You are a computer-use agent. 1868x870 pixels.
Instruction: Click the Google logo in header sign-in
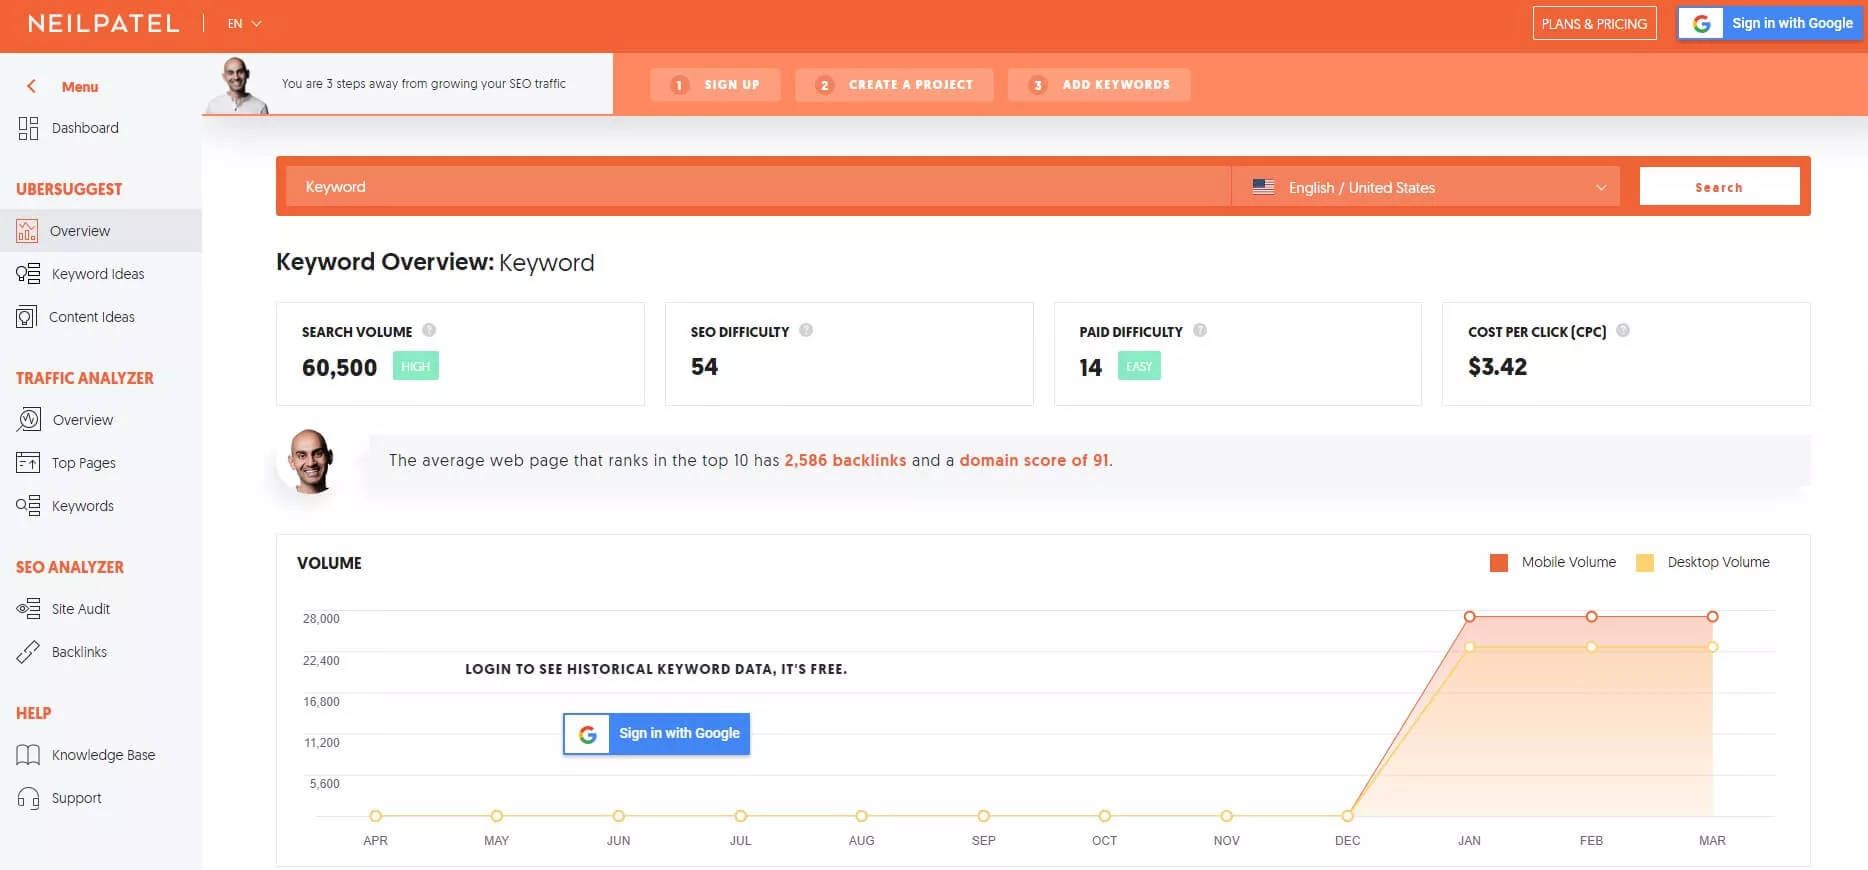coord(1701,24)
